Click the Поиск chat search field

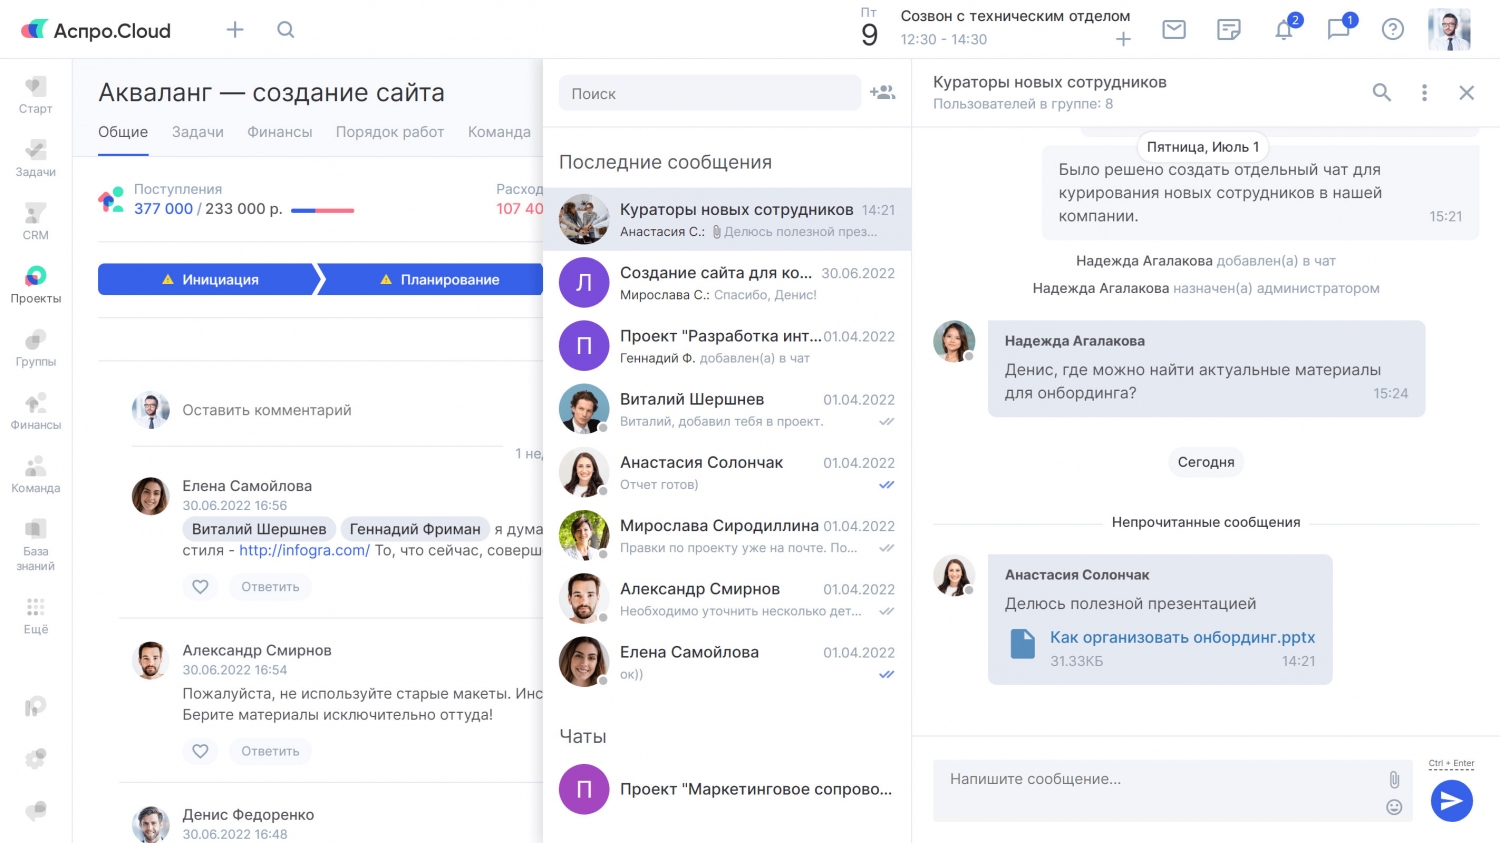(x=709, y=94)
